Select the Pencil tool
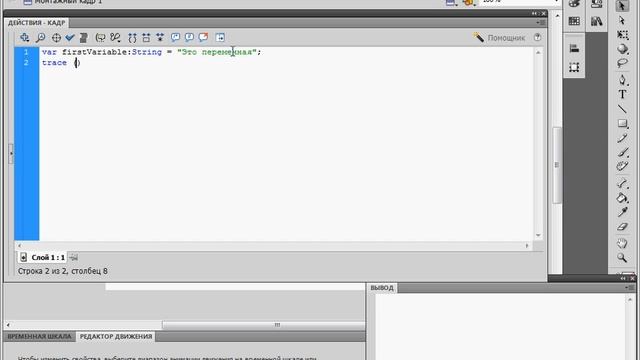 [x=622, y=138]
